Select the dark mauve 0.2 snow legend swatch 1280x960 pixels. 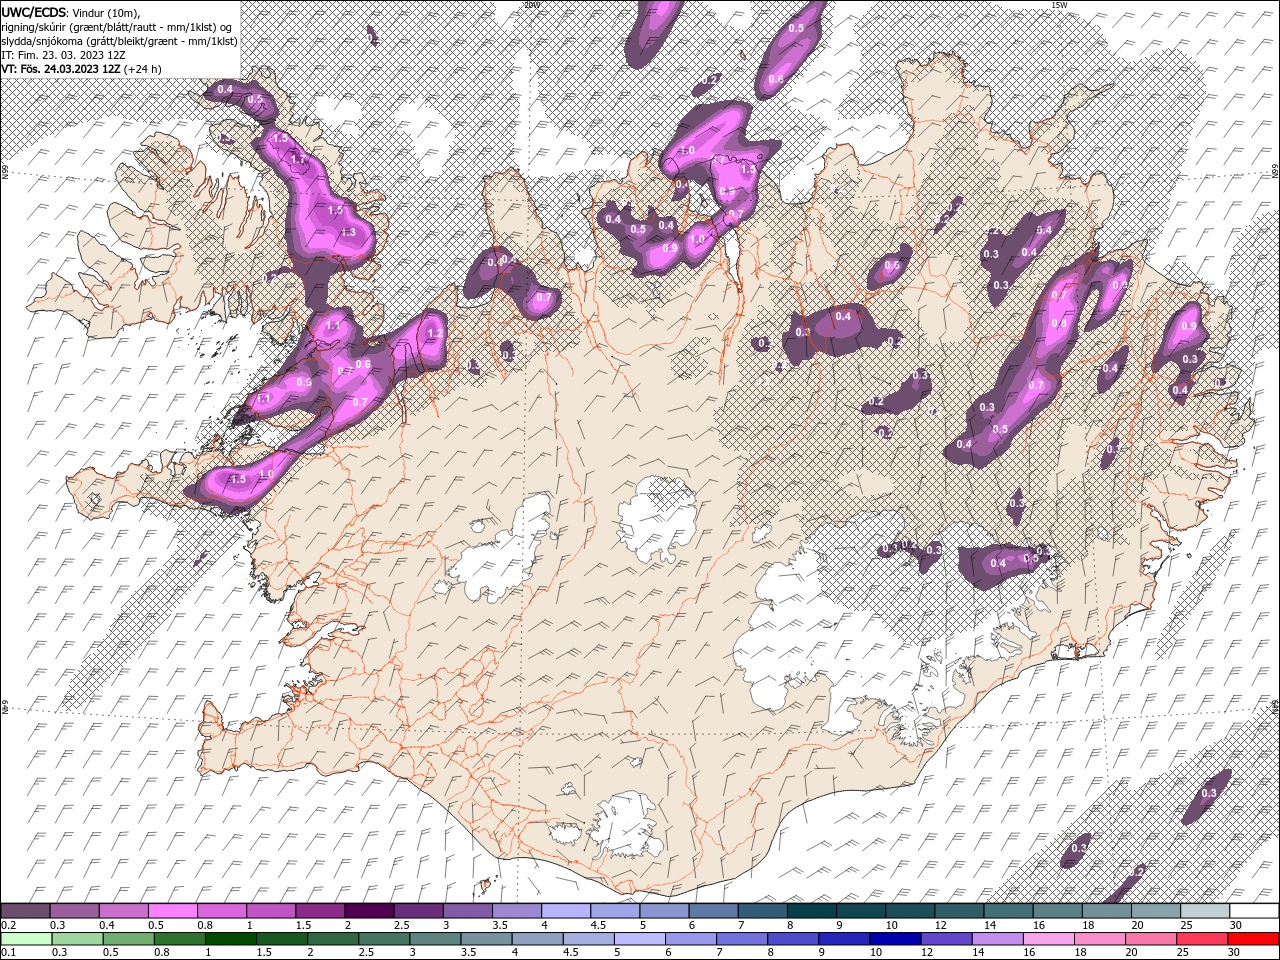coord(25,911)
